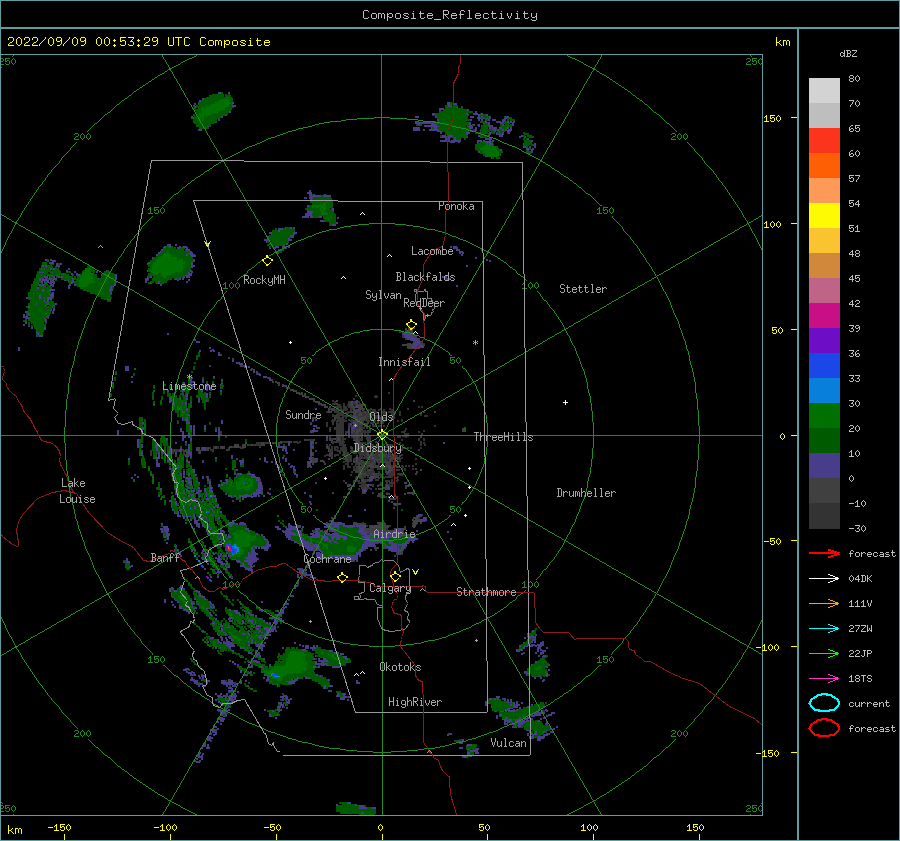Click the orange 111V arrow icon
This screenshot has width=900, height=841.
pos(824,603)
